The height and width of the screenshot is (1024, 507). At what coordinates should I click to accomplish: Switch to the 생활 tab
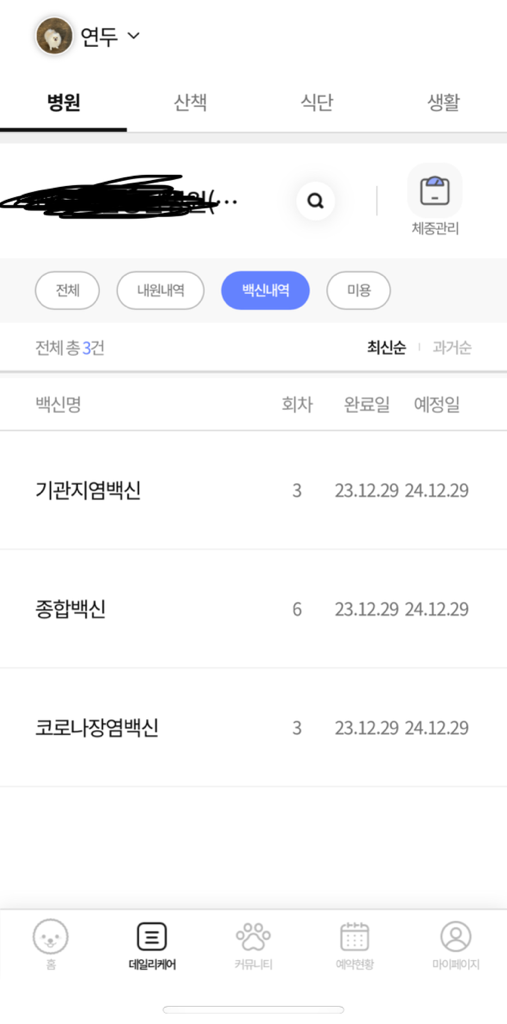click(444, 103)
